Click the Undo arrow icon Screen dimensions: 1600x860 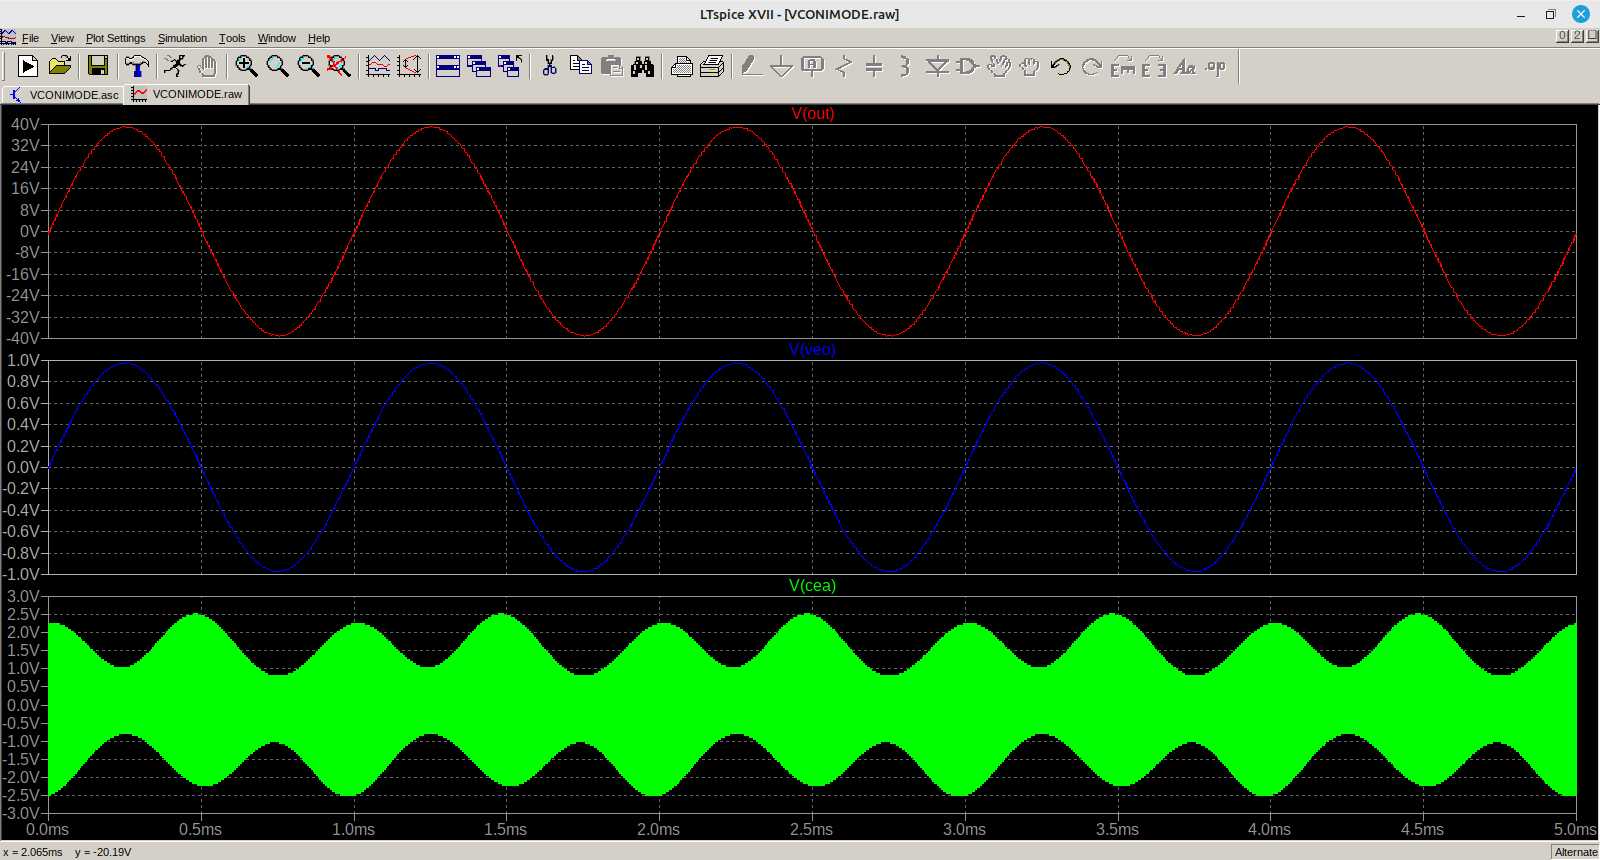pyautogui.click(x=1061, y=66)
